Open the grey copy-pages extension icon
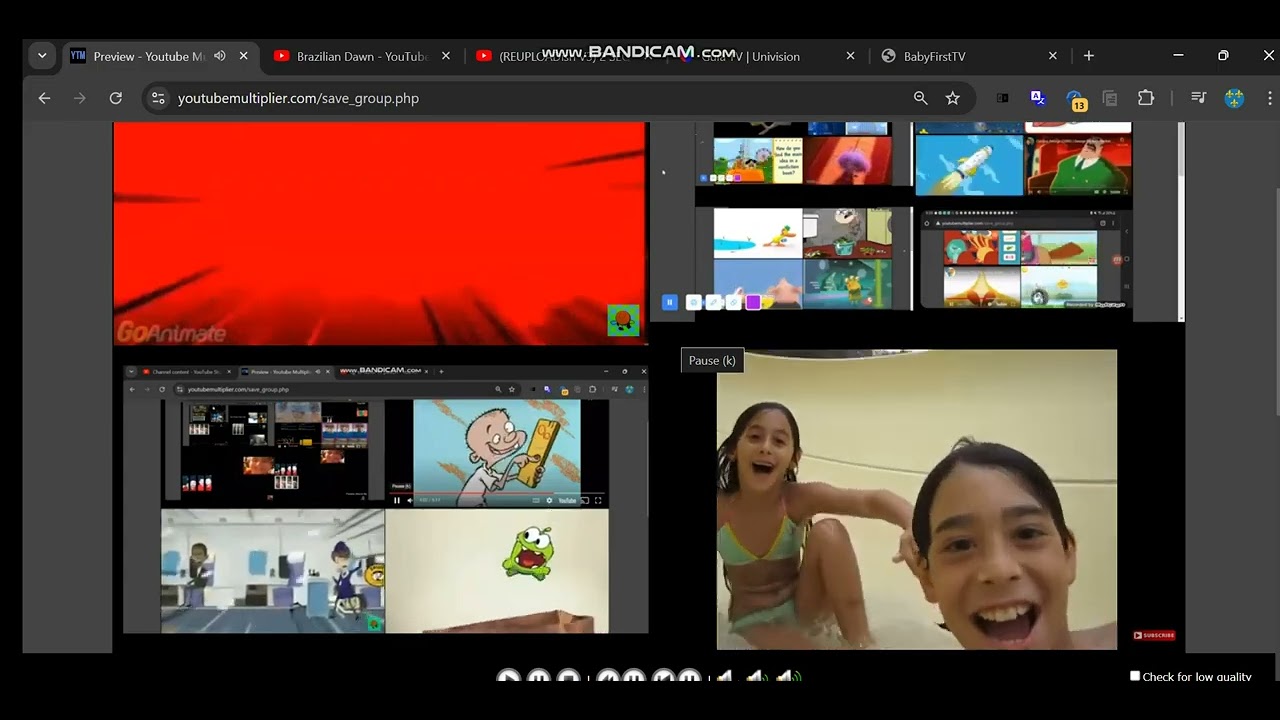Viewport: 1280px width, 720px height. coord(1110,98)
